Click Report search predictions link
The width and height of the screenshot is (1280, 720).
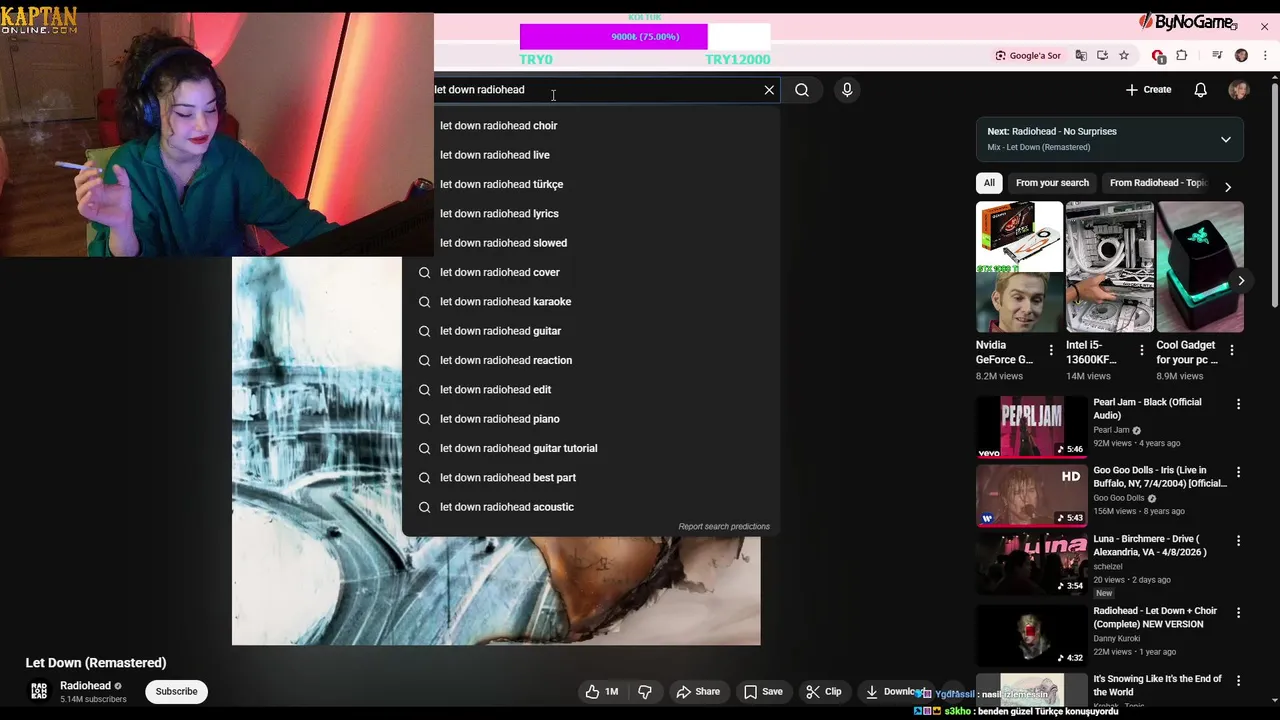[x=724, y=527]
